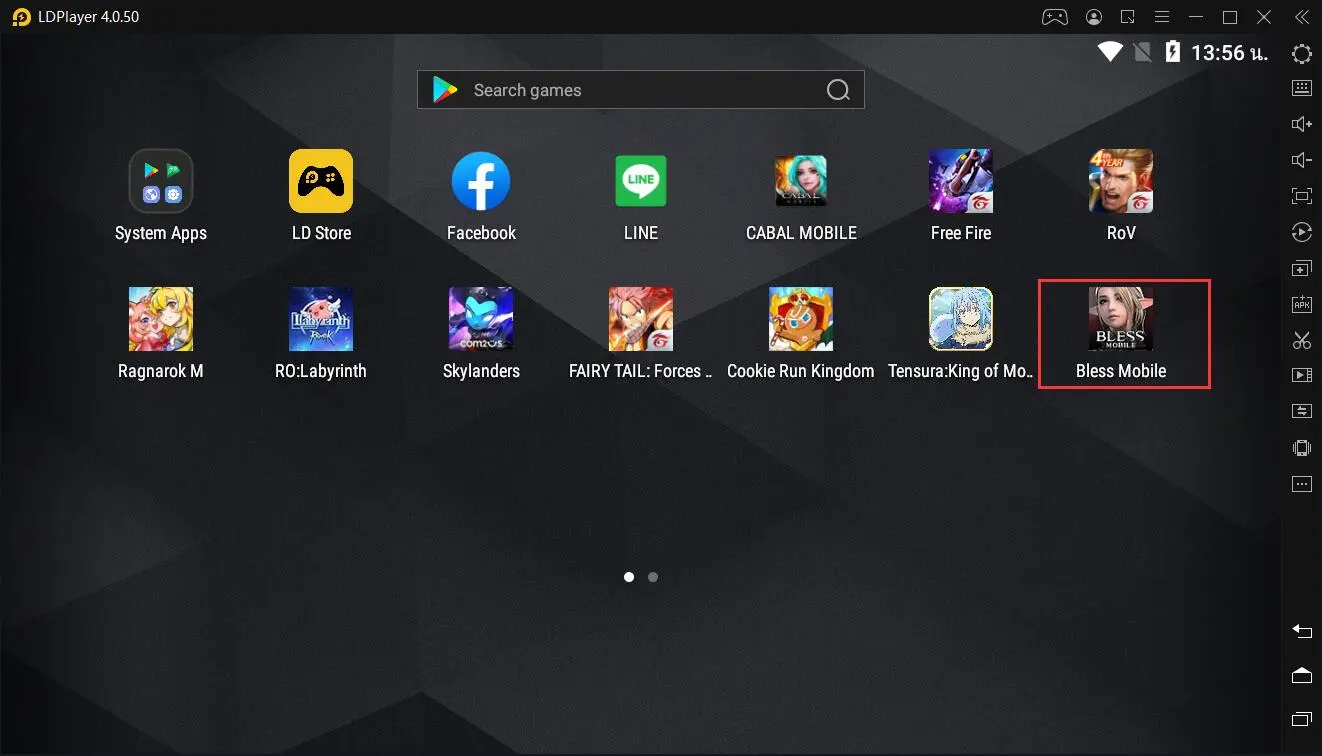Open Android recent apps button

point(1302,719)
